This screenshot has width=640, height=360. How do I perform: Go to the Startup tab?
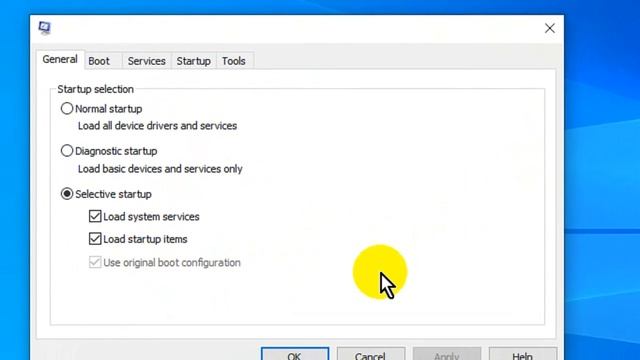pos(193,61)
